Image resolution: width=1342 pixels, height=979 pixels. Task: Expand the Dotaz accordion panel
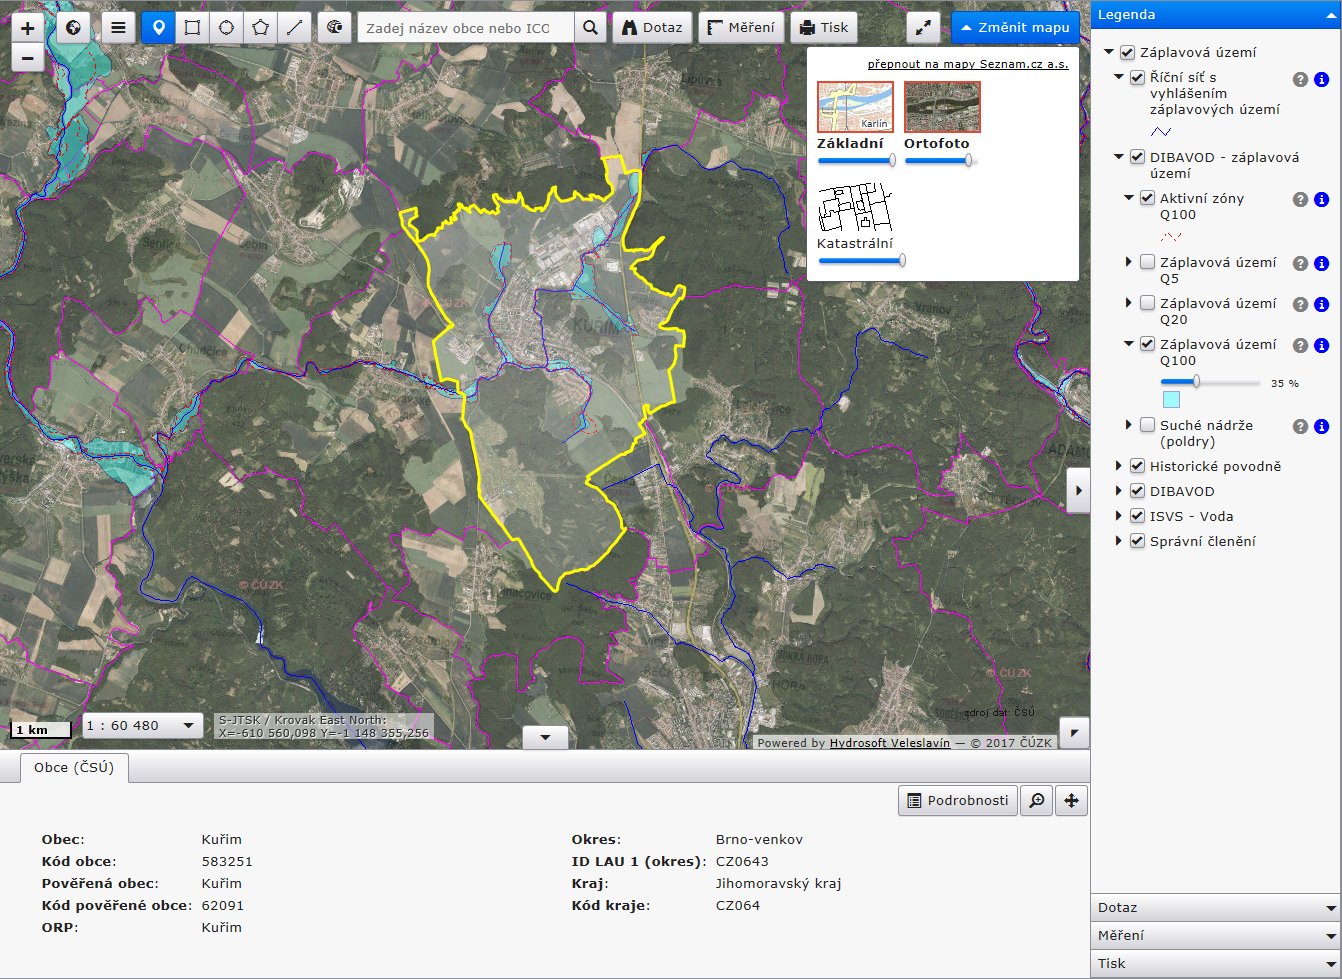(x=1216, y=908)
